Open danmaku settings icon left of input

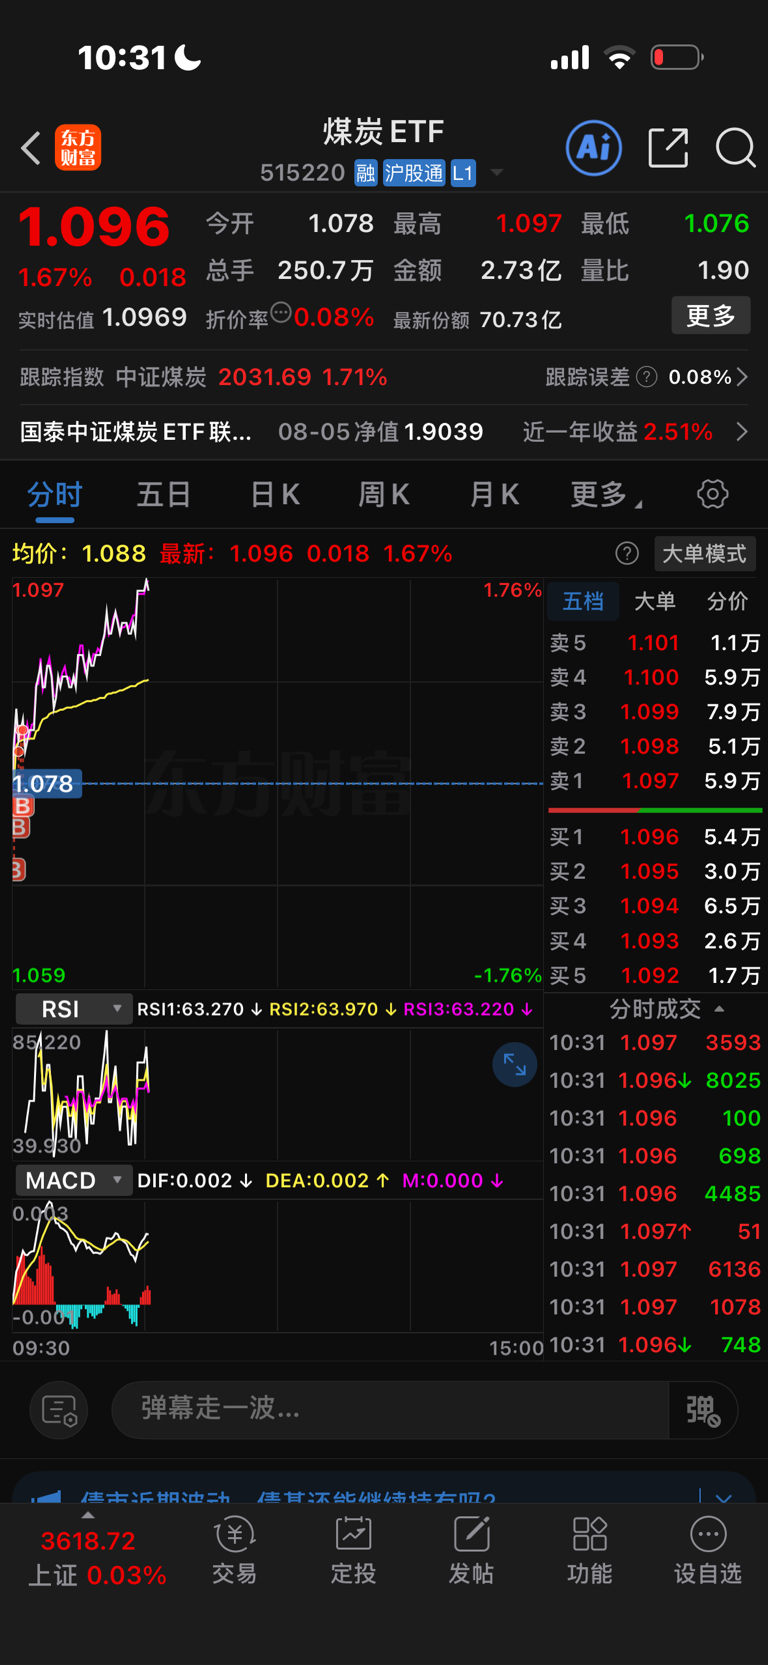coord(59,1410)
